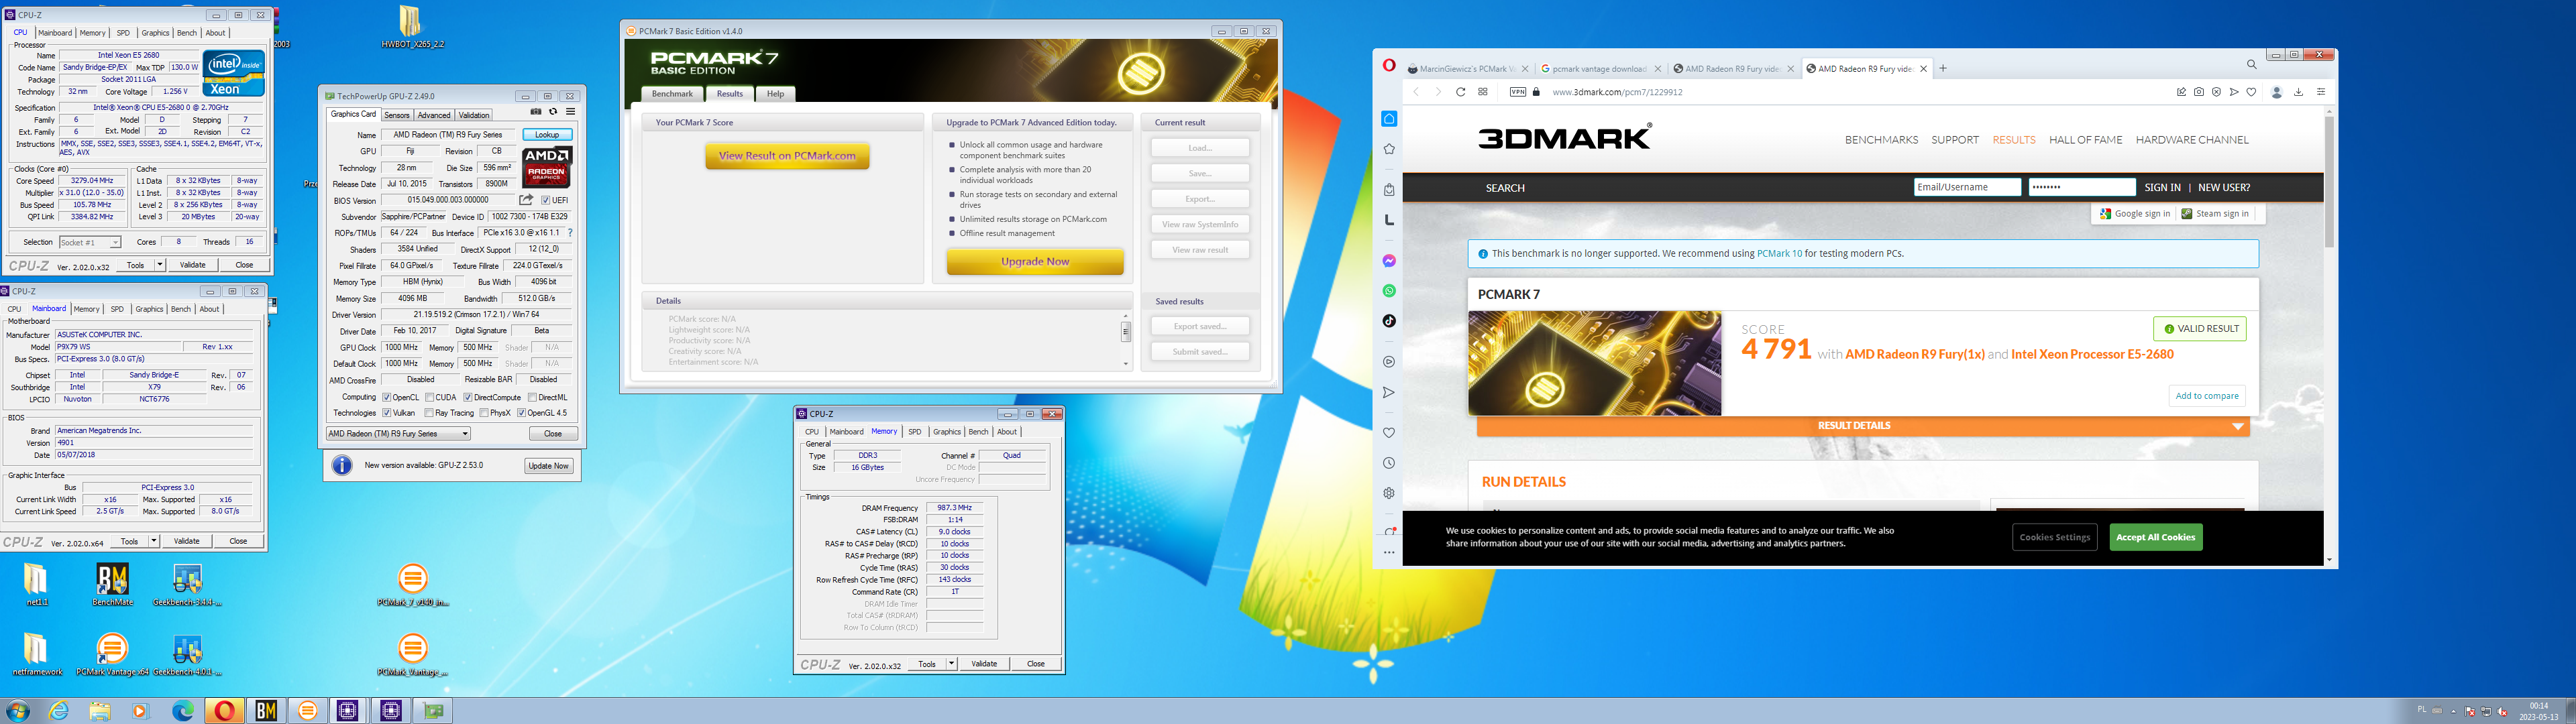
Task: Click the Opera logo menu button
Action: click(1389, 65)
